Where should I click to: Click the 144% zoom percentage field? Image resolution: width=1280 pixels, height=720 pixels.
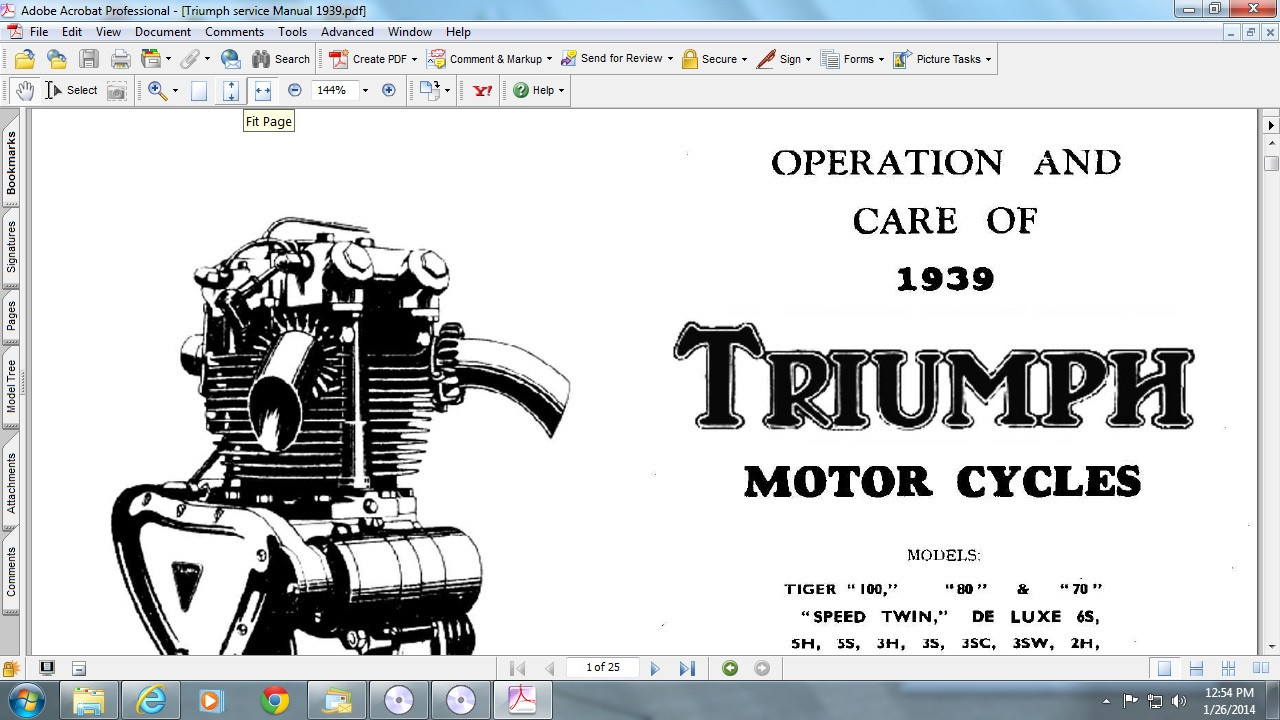tap(333, 90)
